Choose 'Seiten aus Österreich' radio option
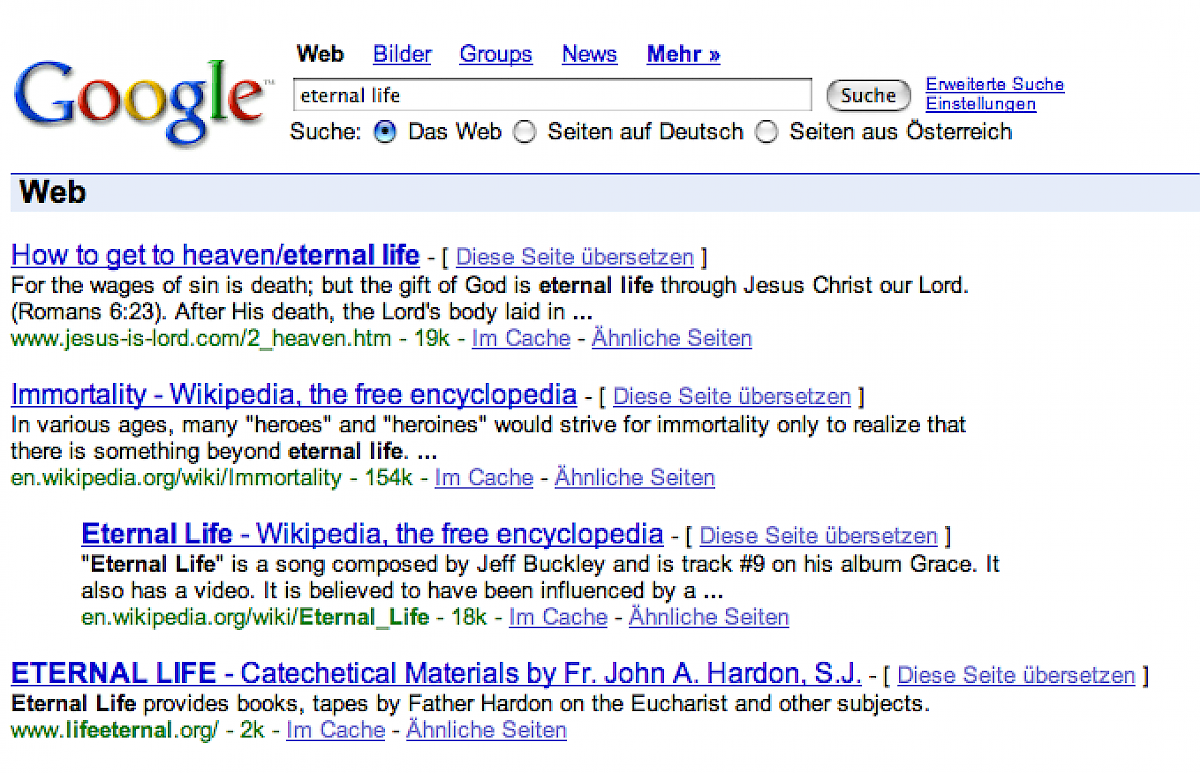Viewport: 1200px width, 773px height. click(x=767, y=132)
